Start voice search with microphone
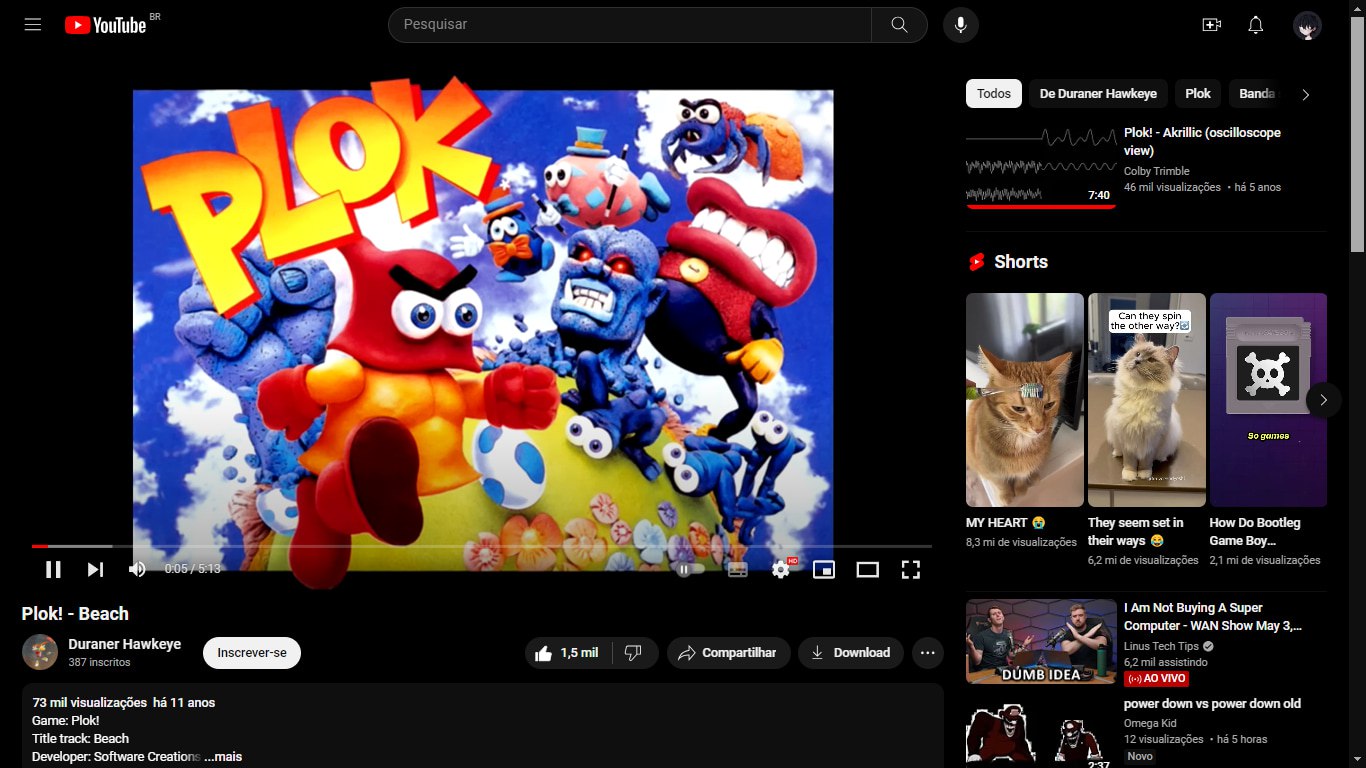This screenshot has width=1366, height=768. [960, 25]
